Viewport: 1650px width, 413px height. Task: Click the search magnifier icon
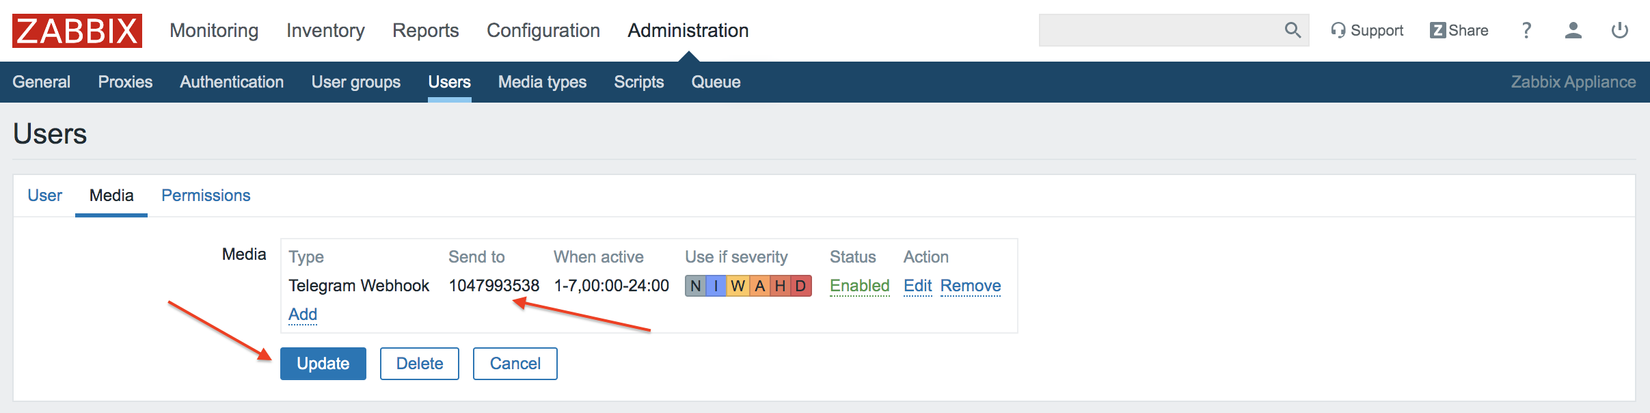click(x=1292, y=31)
